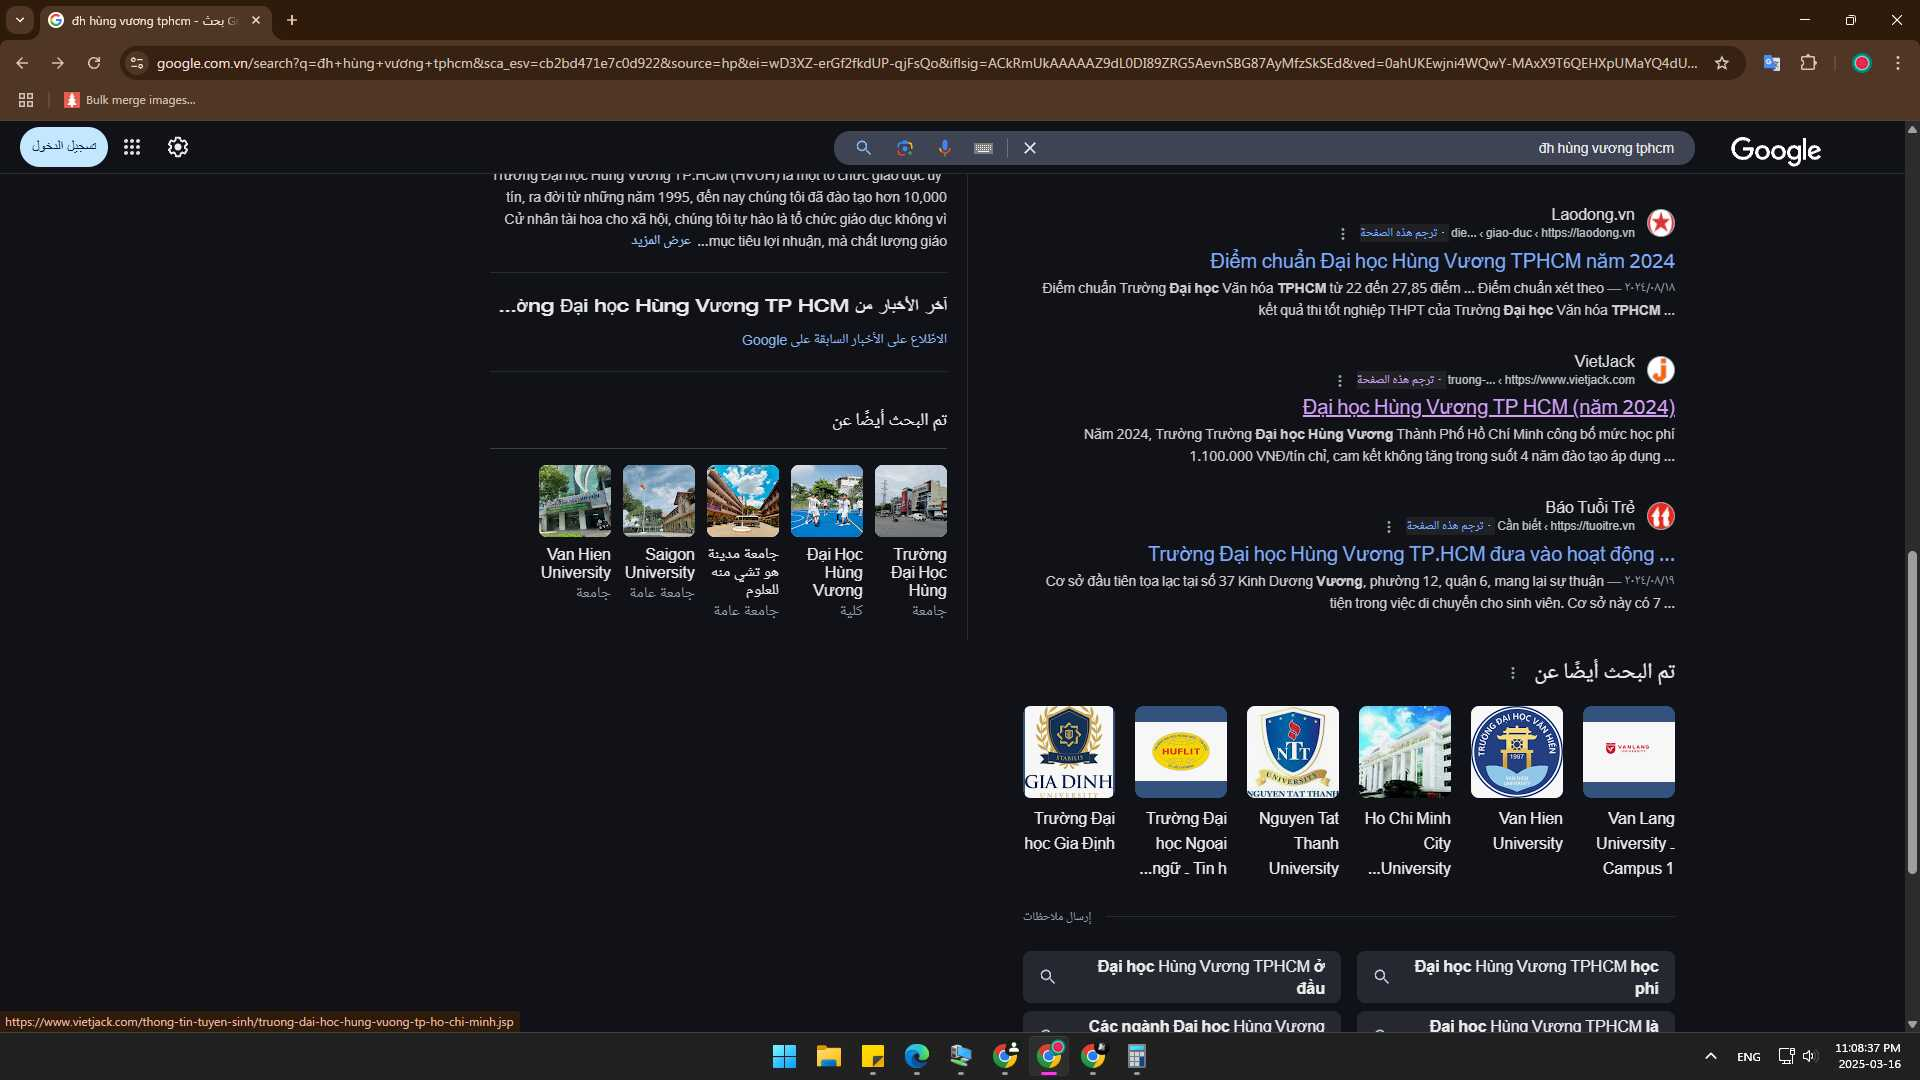Click the Google Translate extension icon
The height and width of the screenshot is (1080, 1920).
(1772, 63)
